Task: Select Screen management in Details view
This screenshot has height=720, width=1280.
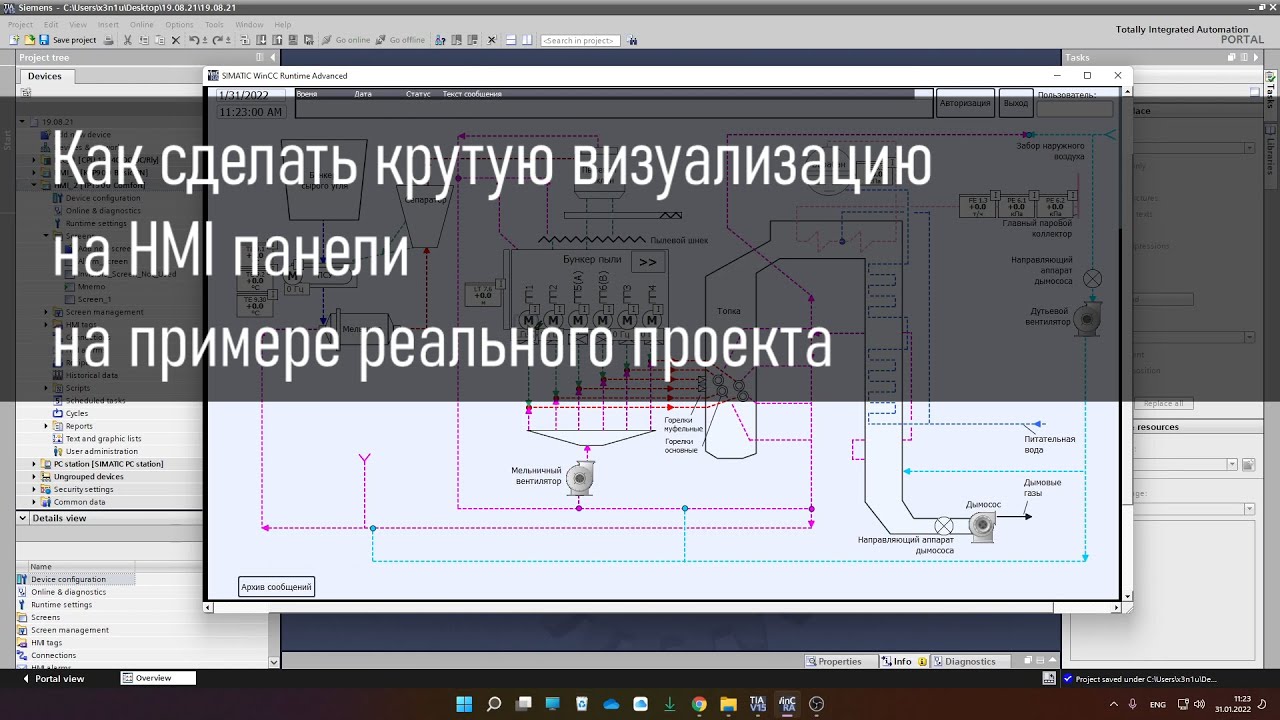Action: coord(69,630)
